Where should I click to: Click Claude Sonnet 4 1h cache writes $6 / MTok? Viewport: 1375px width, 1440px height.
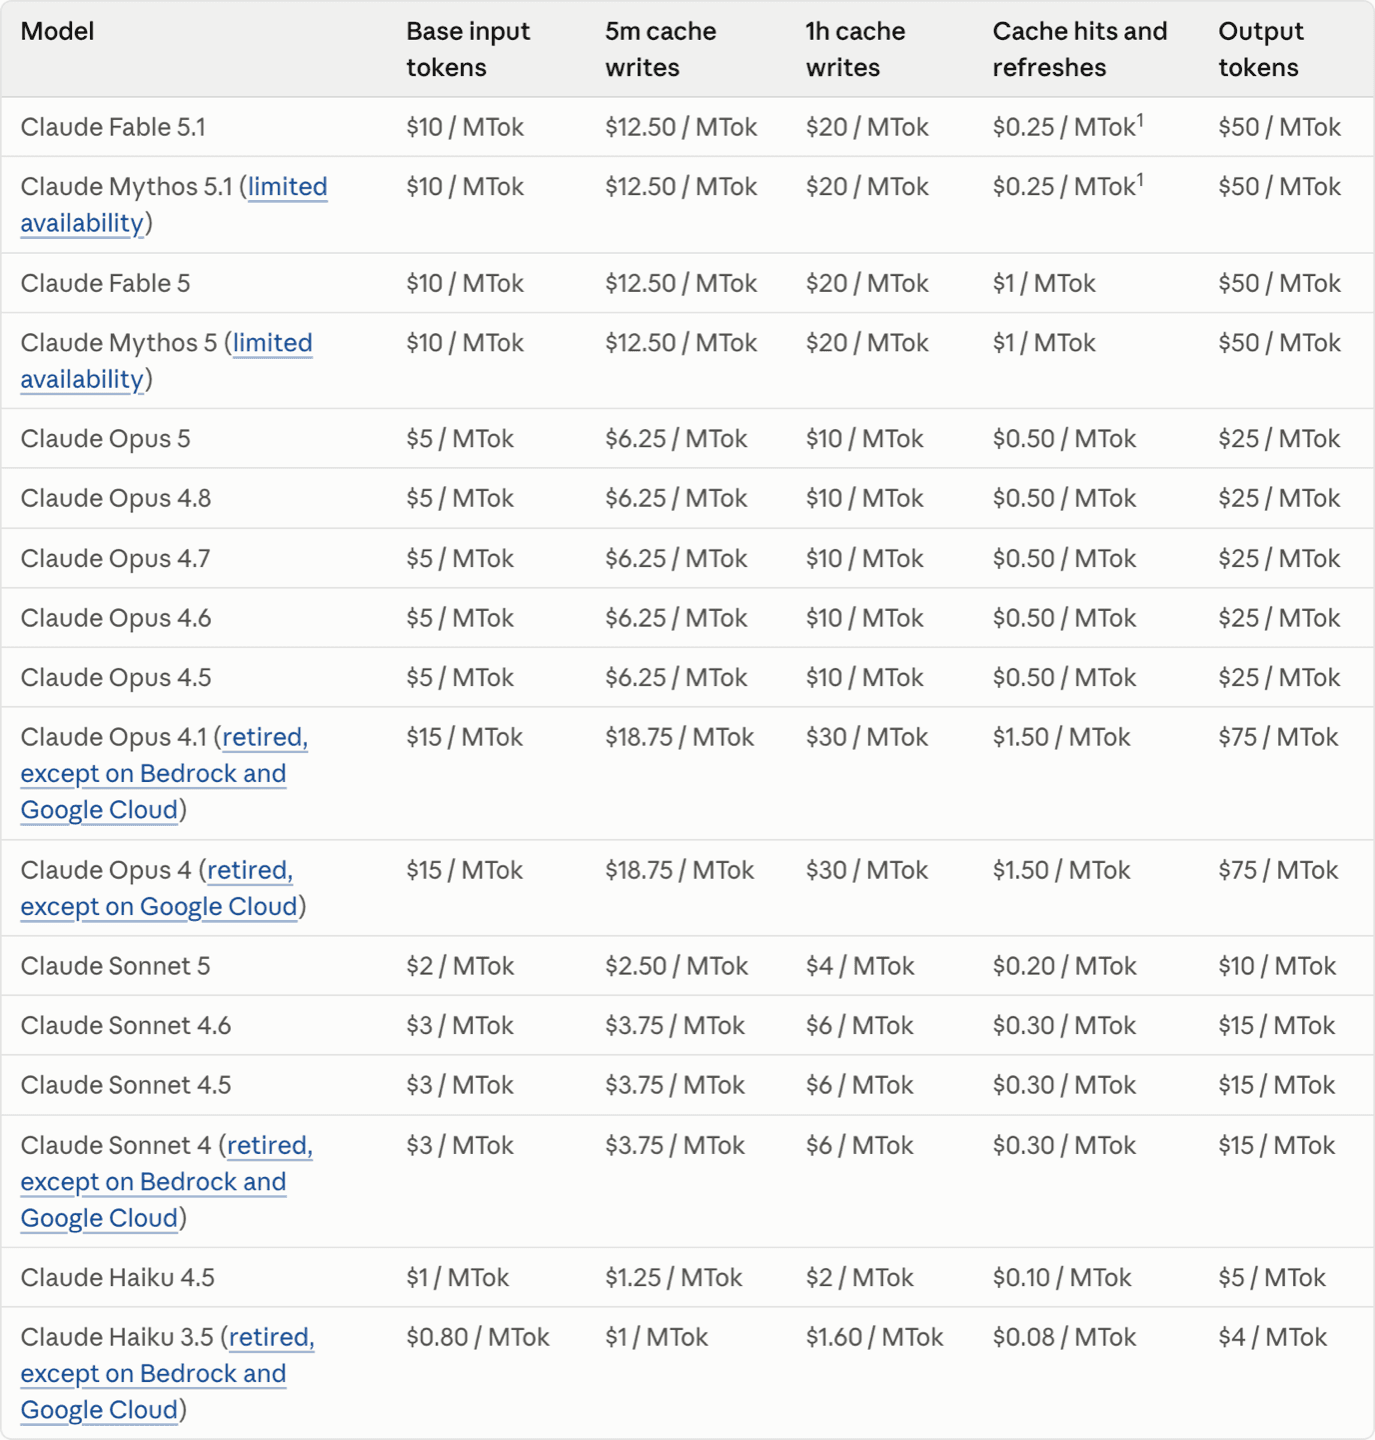[x=859, y=1145]
